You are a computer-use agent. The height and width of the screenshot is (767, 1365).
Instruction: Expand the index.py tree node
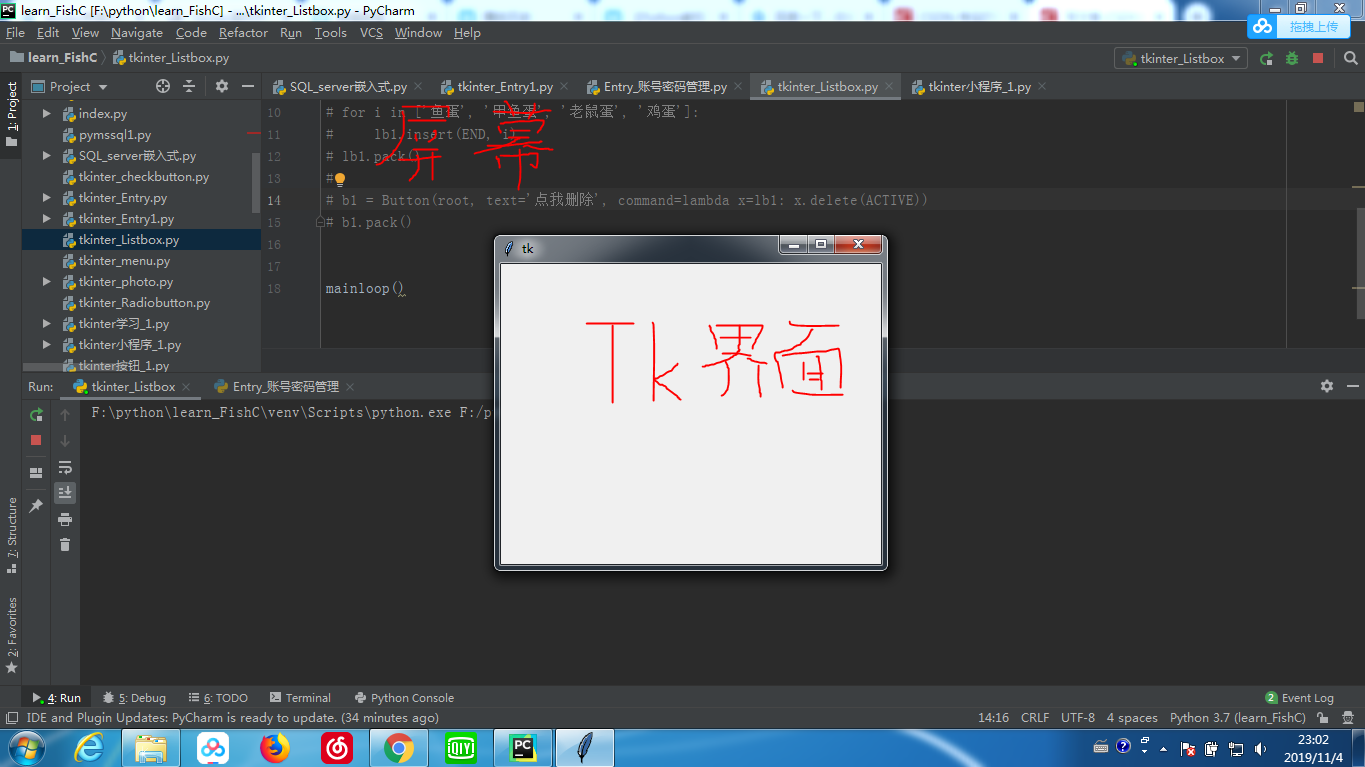click(x=46, y=114)
